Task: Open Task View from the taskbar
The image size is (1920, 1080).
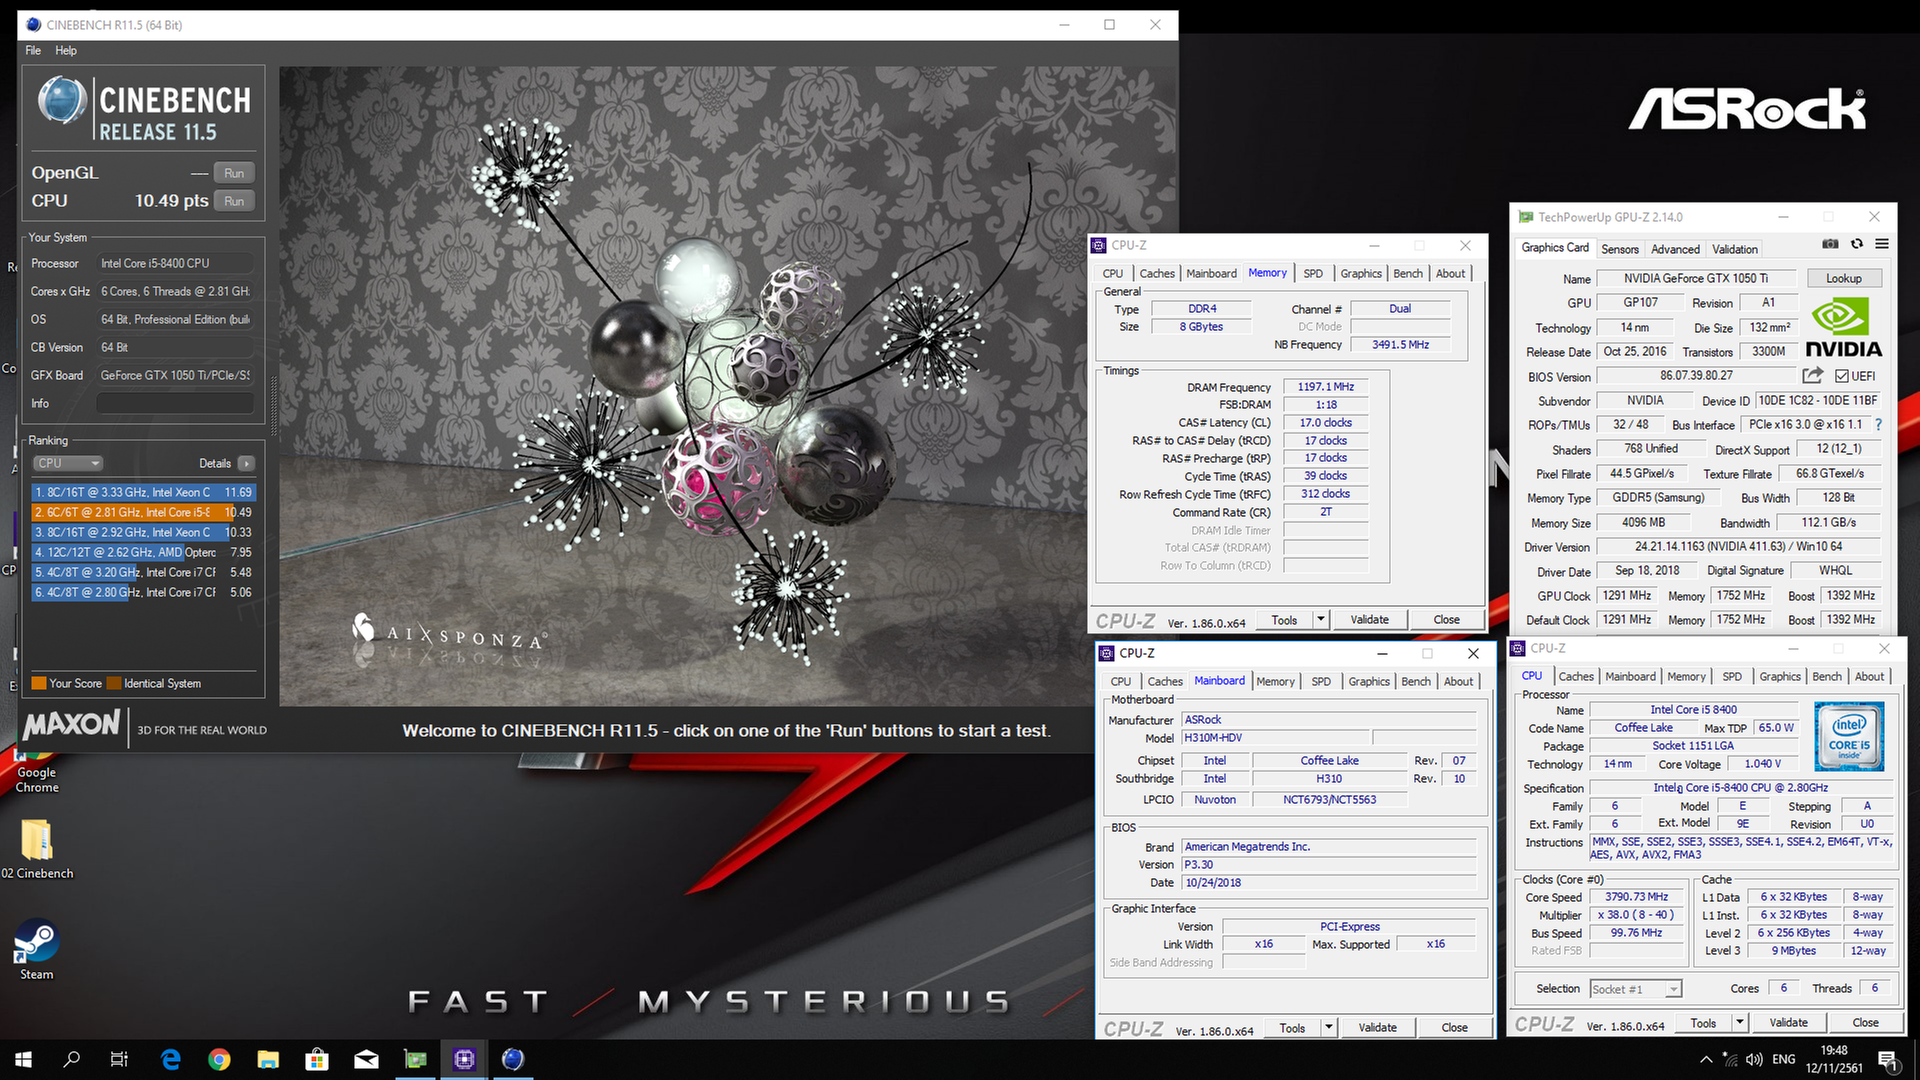Action: pos(119,1059)
